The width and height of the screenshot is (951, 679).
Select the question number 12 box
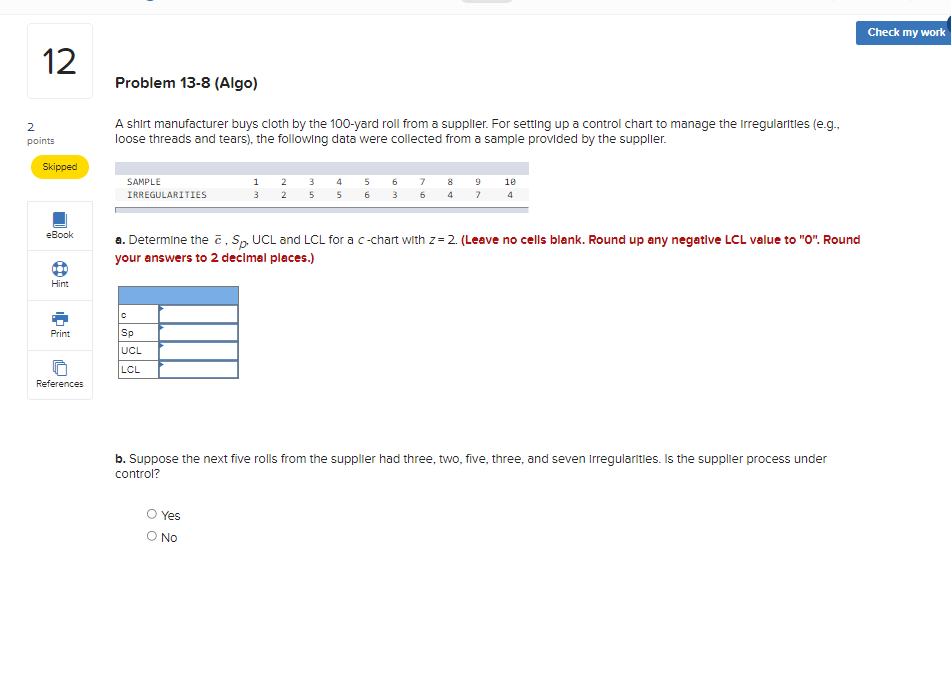coord(59,60)
